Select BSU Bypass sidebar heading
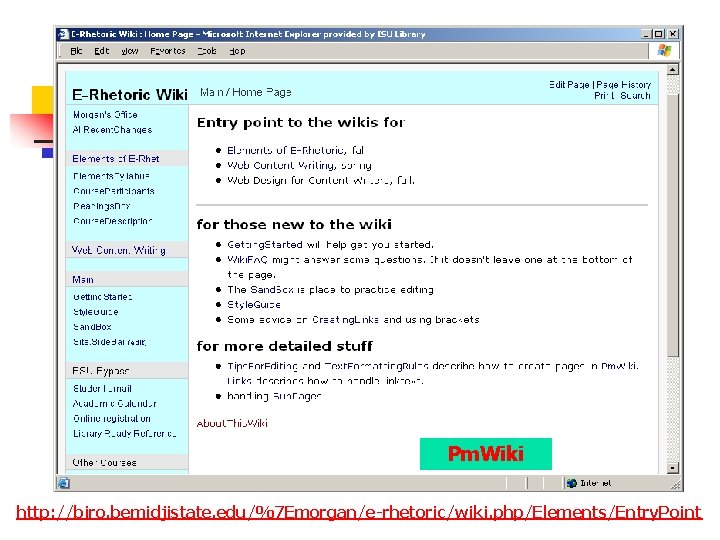This screenshot has width=720, height=540. pos(100,371)
